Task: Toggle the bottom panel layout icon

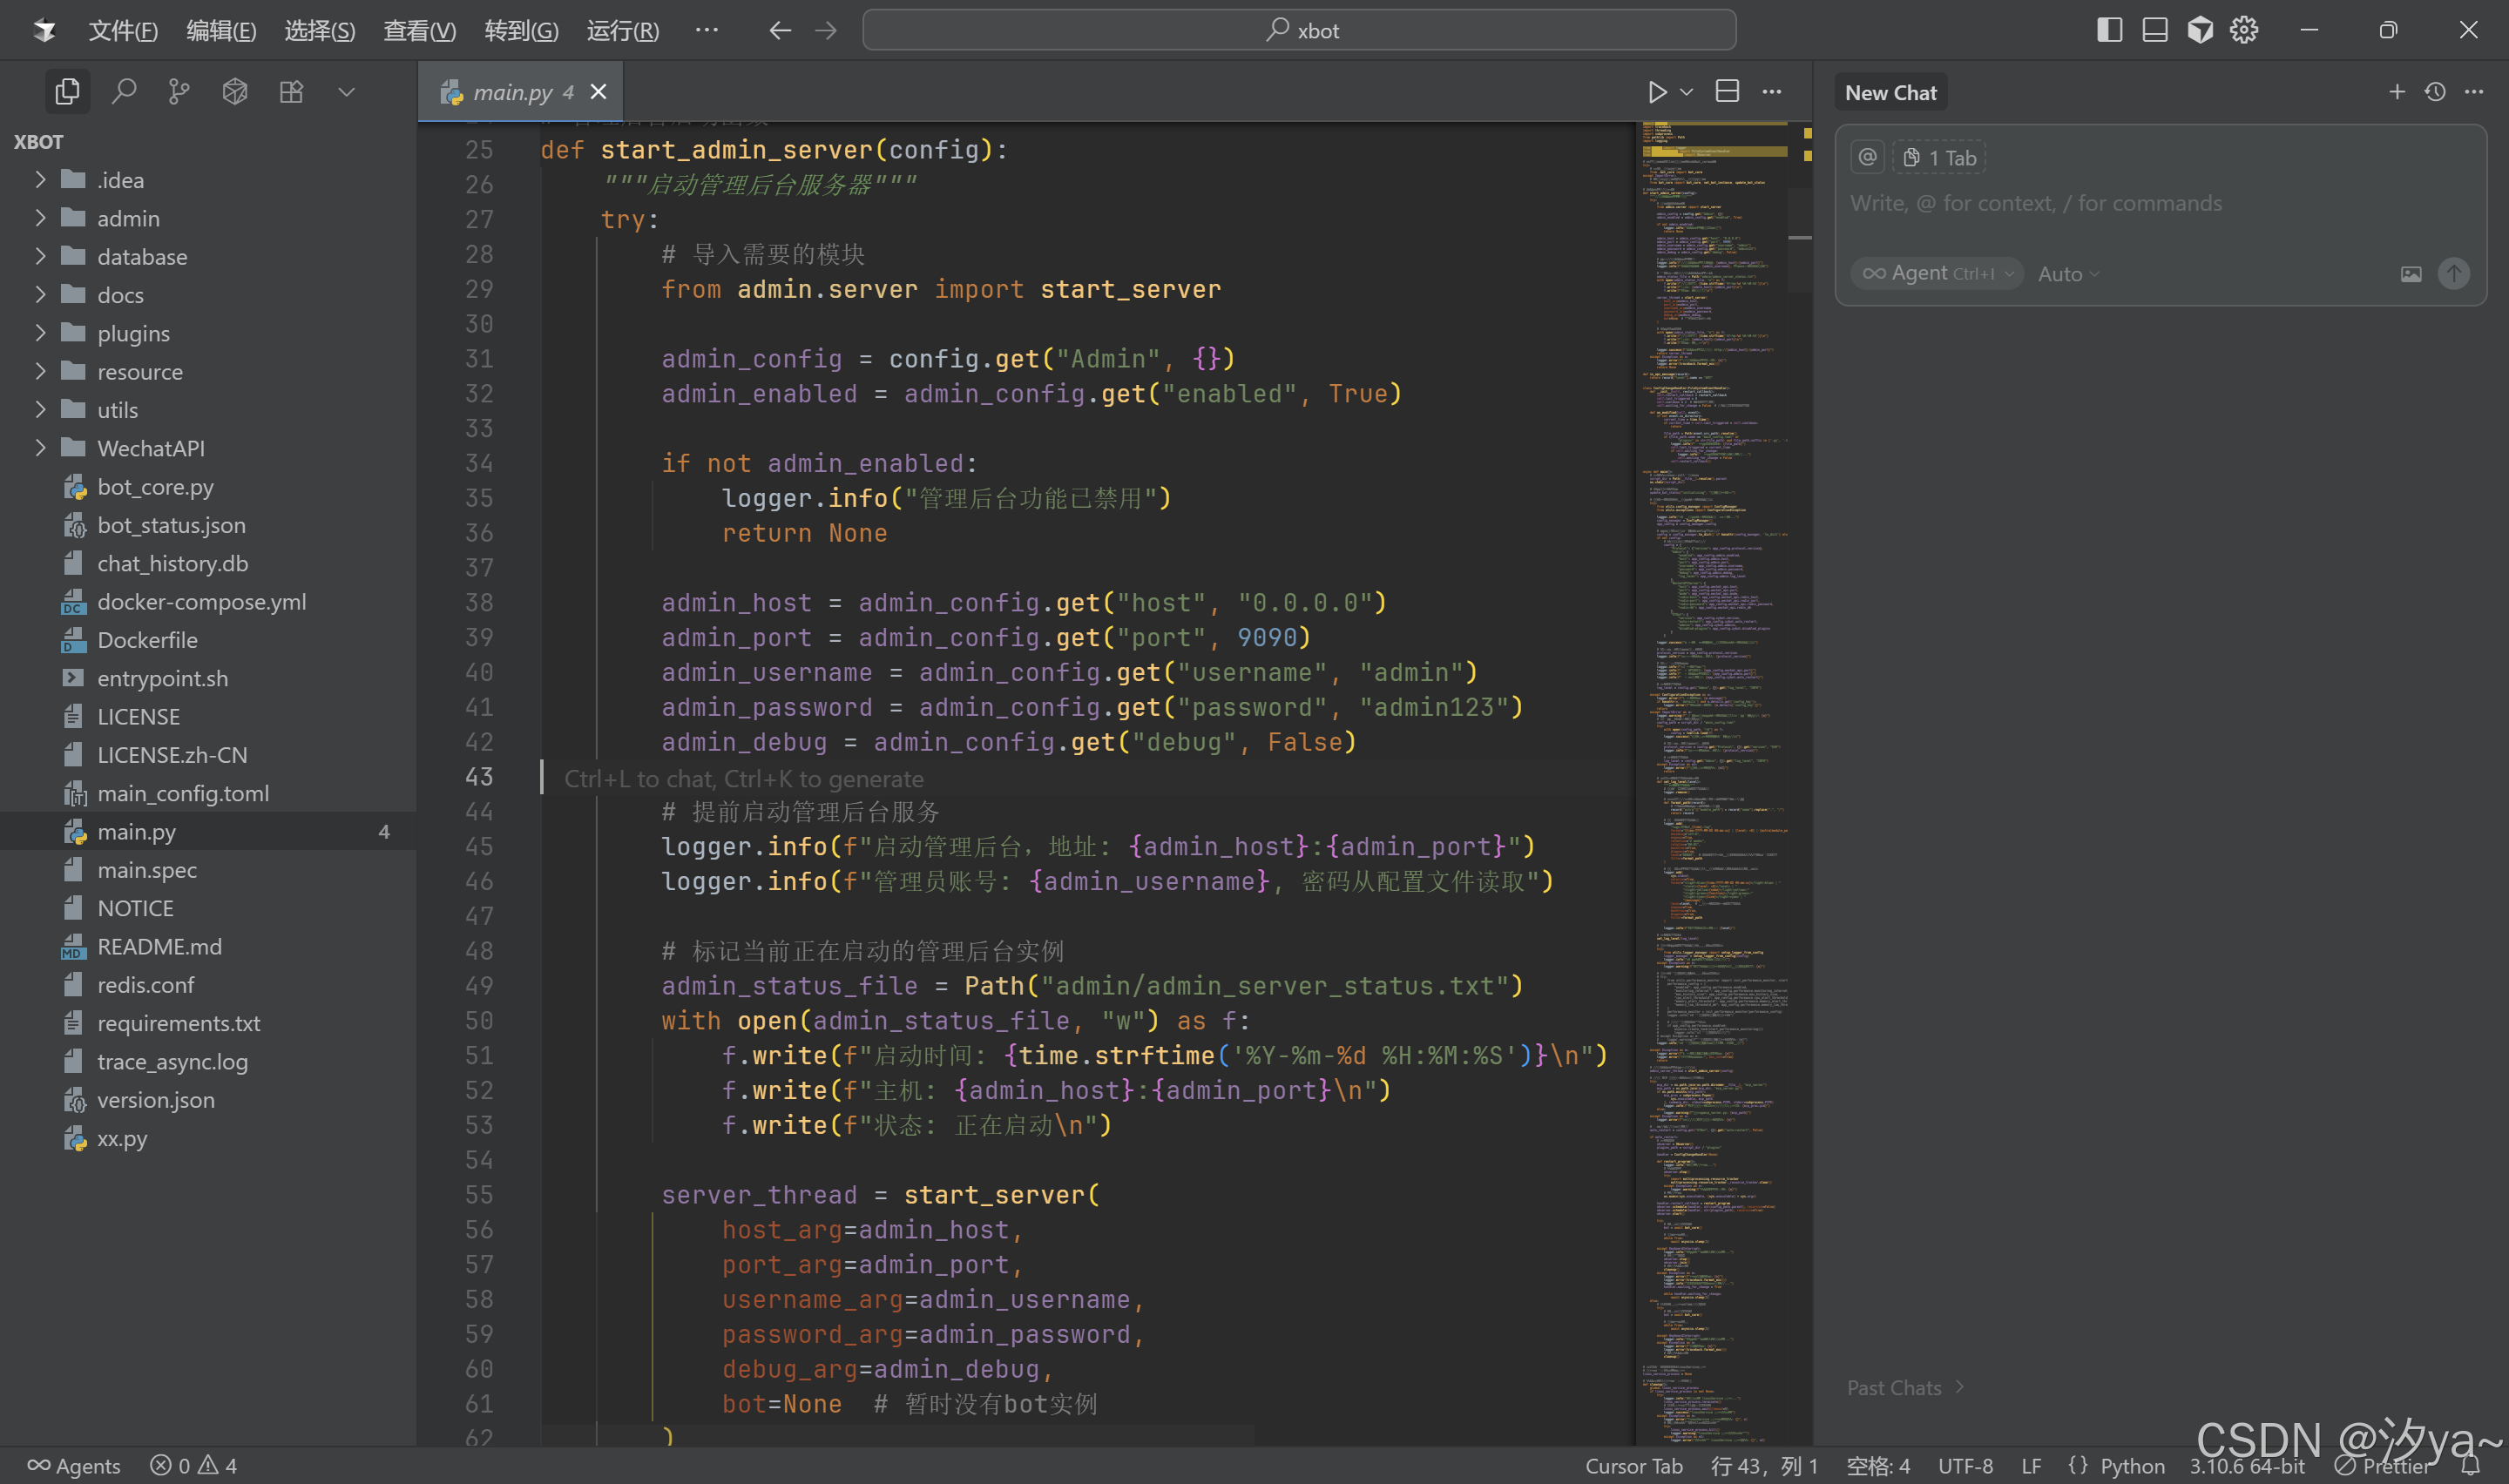Action: 2155,30
